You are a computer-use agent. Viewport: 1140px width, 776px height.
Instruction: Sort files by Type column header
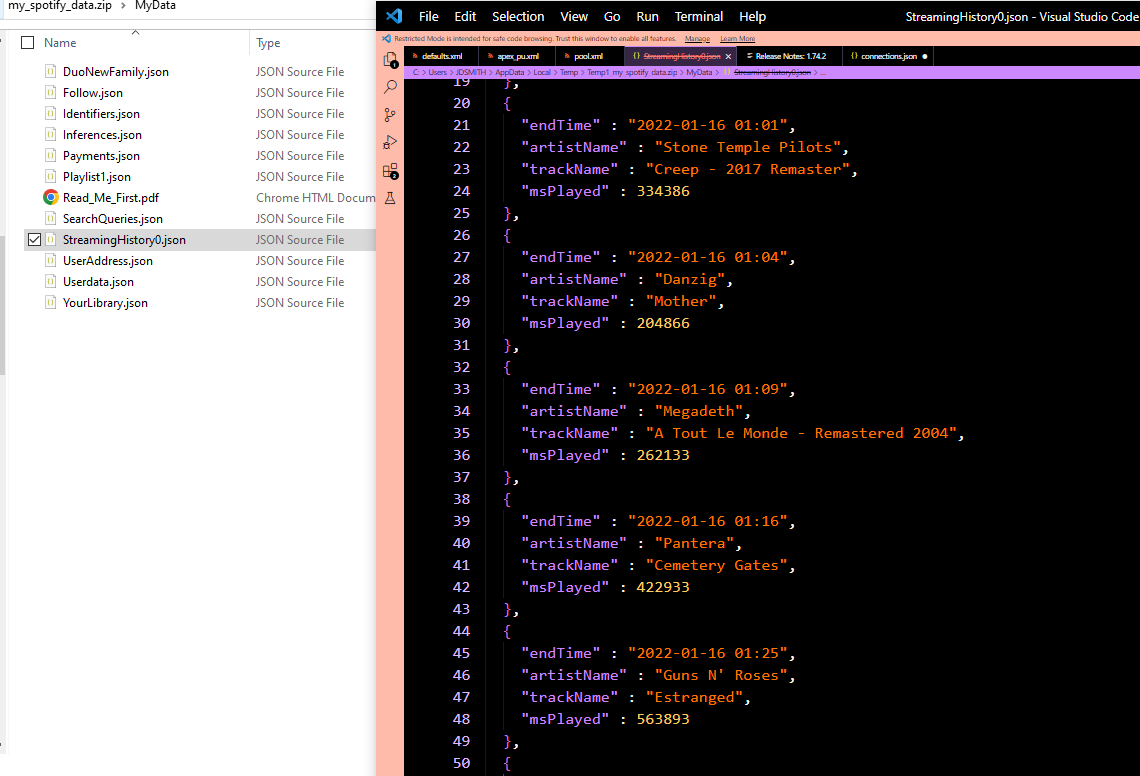pyautogui.click(x=268, y=43)
